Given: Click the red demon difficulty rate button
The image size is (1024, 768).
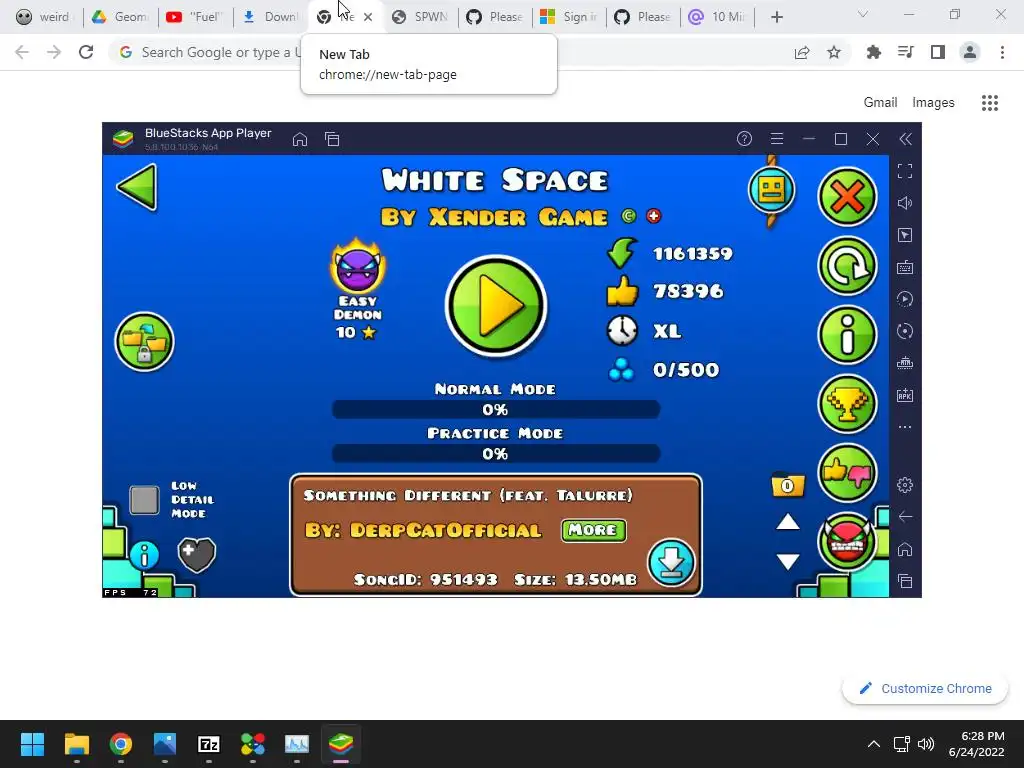Looking at the screenshot, I should (x=847, y=541).
